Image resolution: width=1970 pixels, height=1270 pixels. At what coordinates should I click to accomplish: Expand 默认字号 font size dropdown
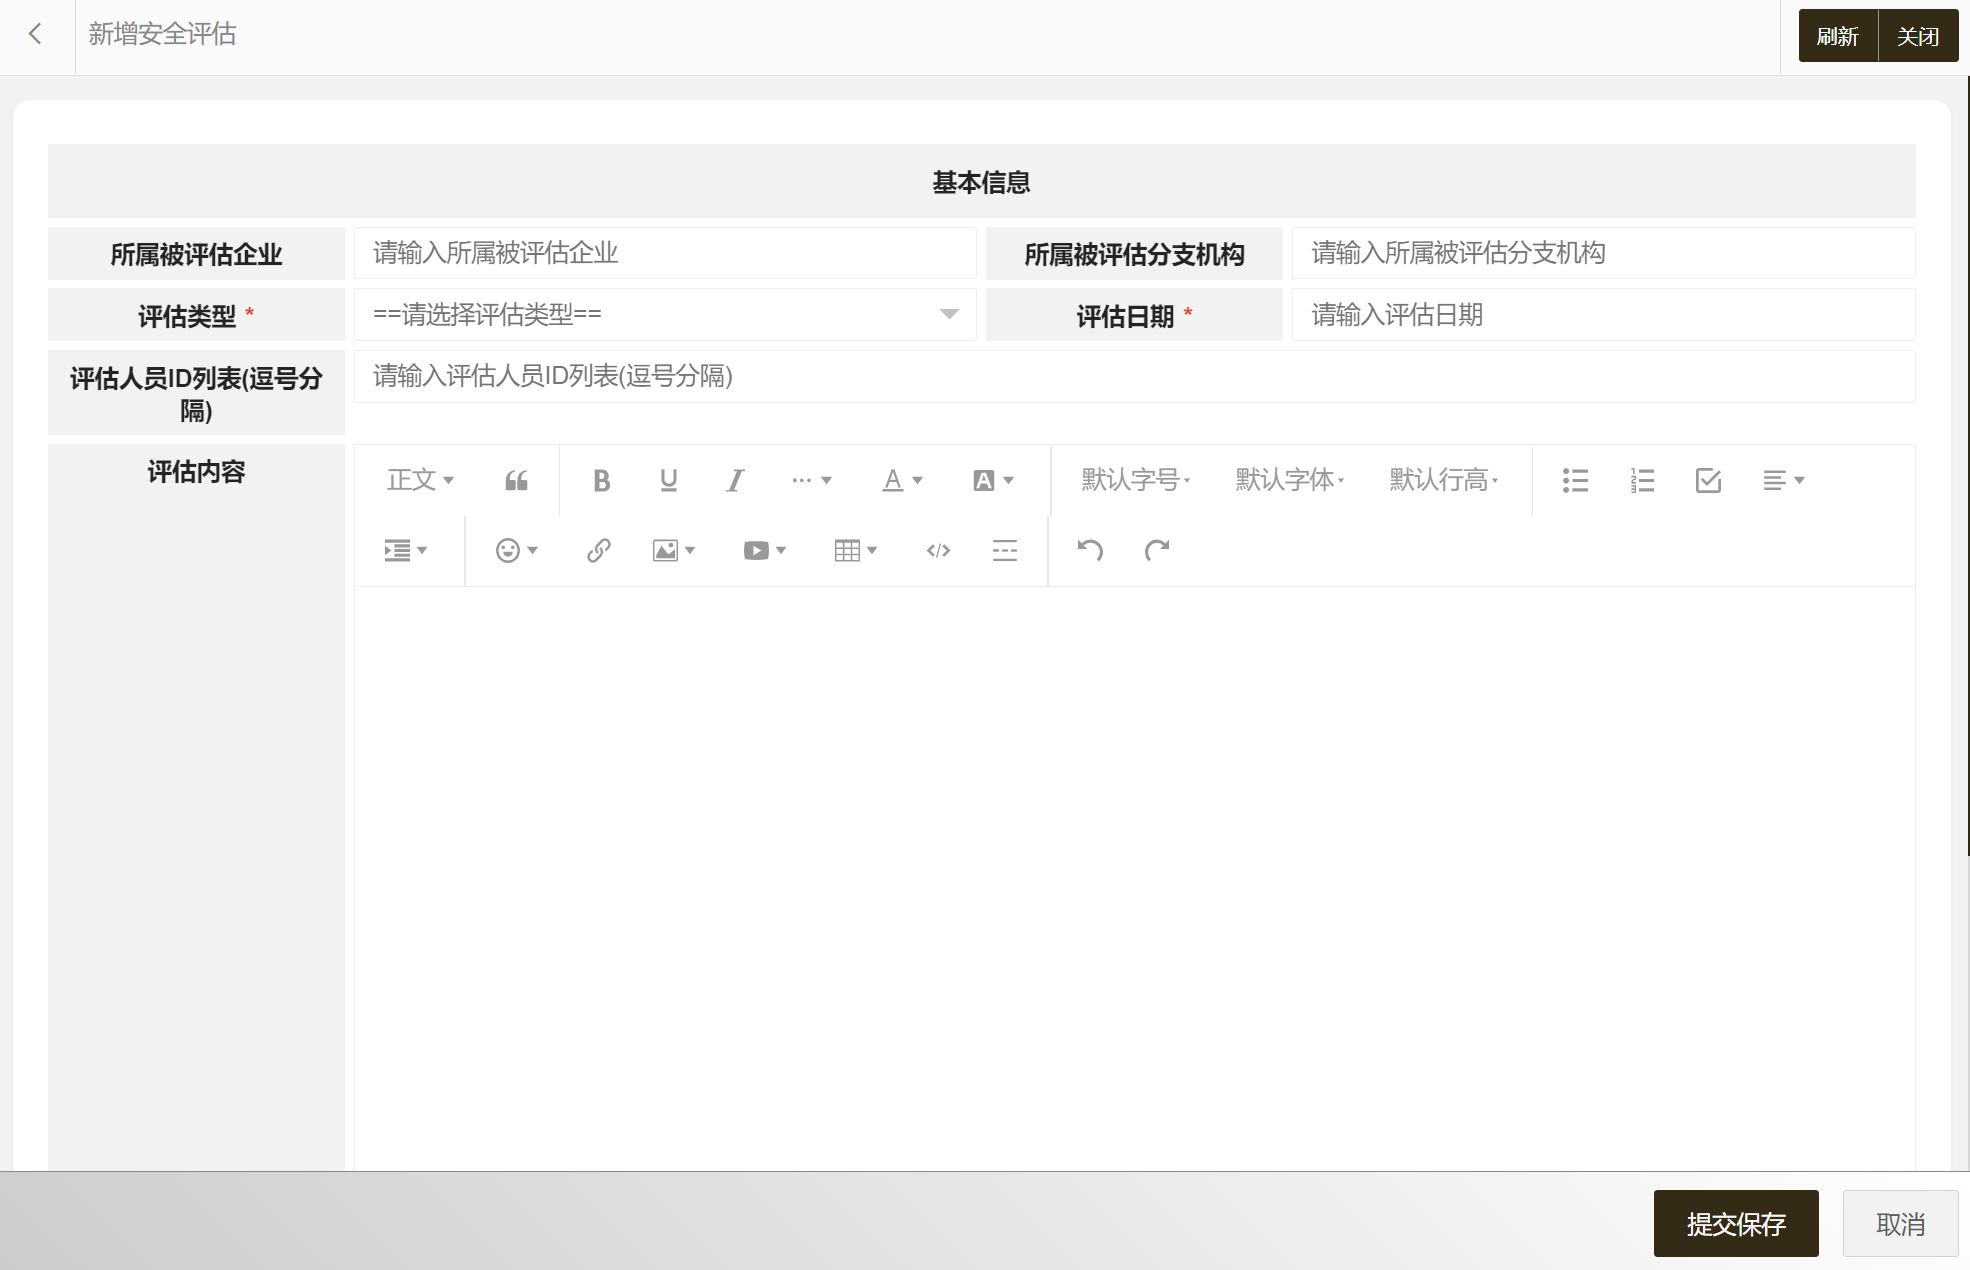1135,481
